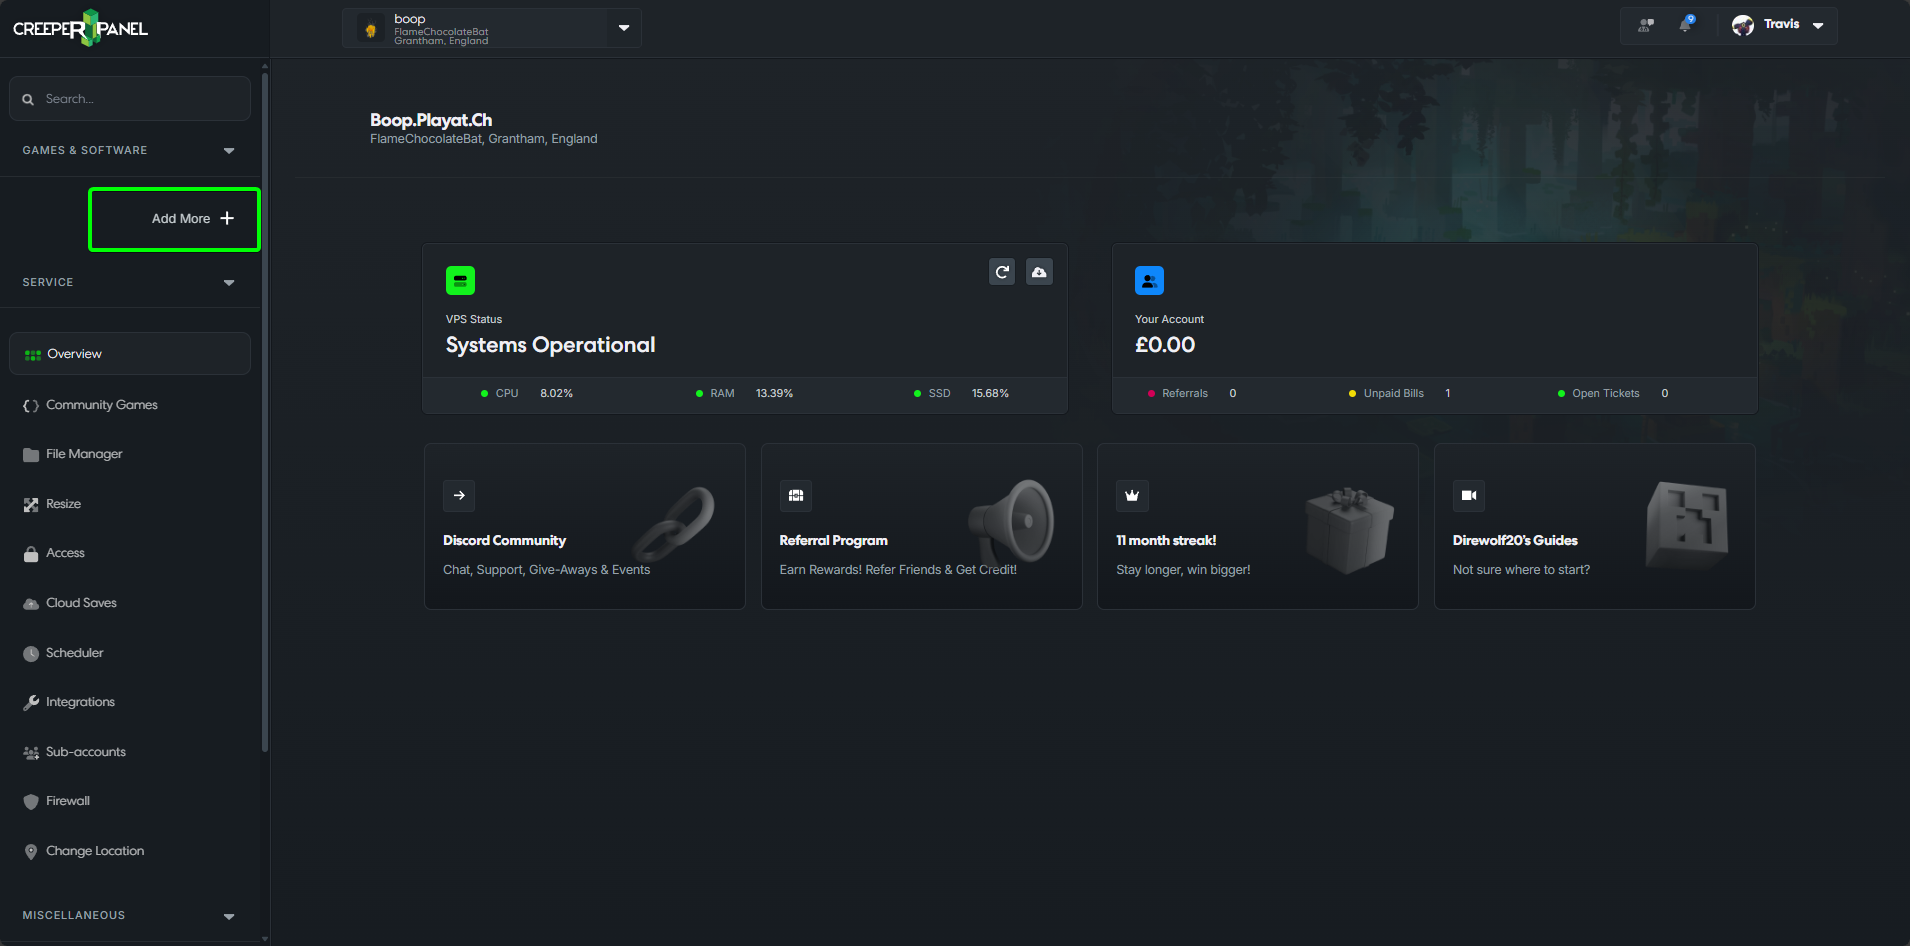Collapse the Service section
1910x946 pixels.
click(229, 283)
